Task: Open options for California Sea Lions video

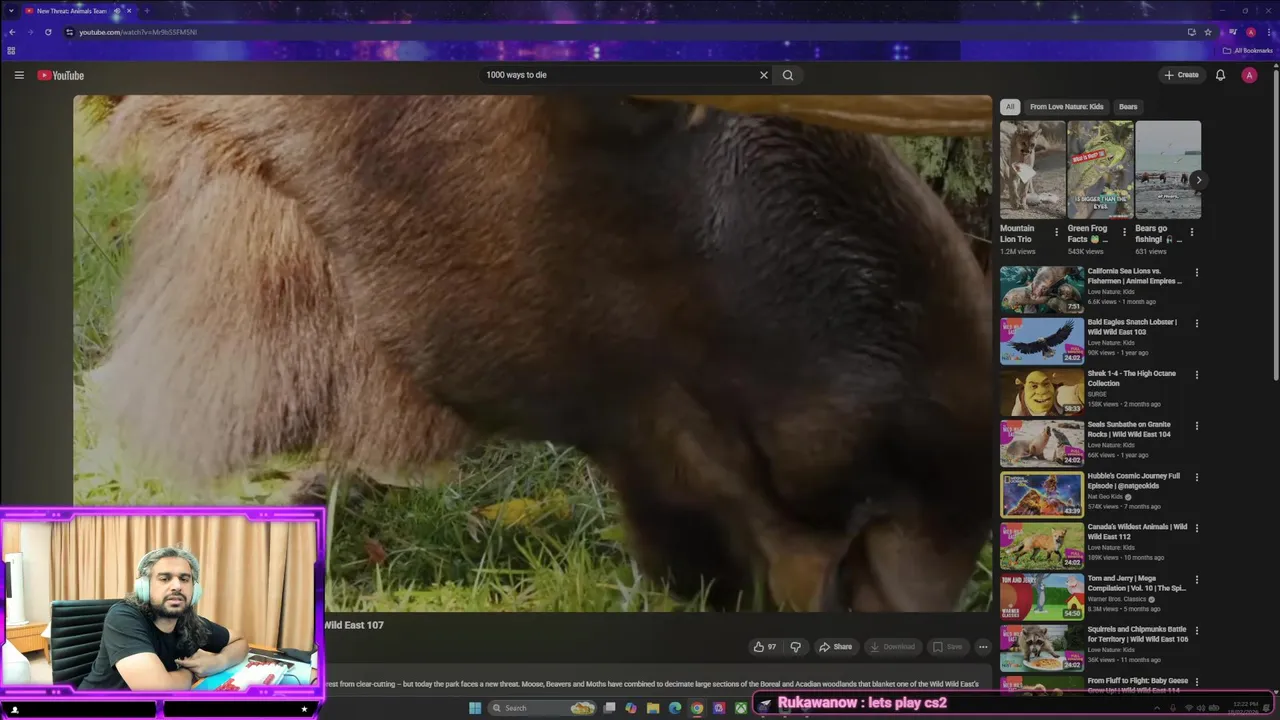Action: pyautogui.click(x=1196, y=272)
